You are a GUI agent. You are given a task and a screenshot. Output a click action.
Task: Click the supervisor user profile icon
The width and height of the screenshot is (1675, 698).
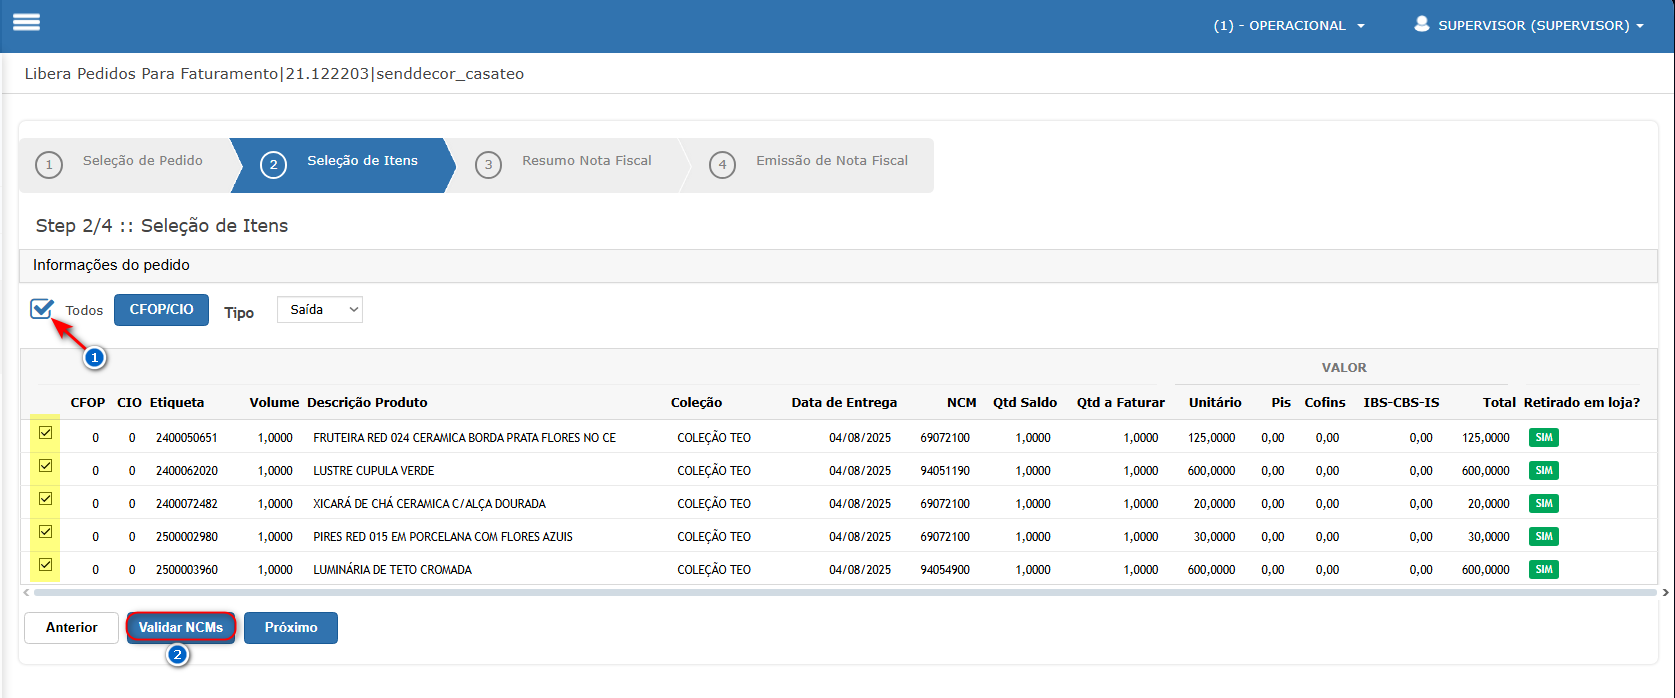coord(1421,24)
